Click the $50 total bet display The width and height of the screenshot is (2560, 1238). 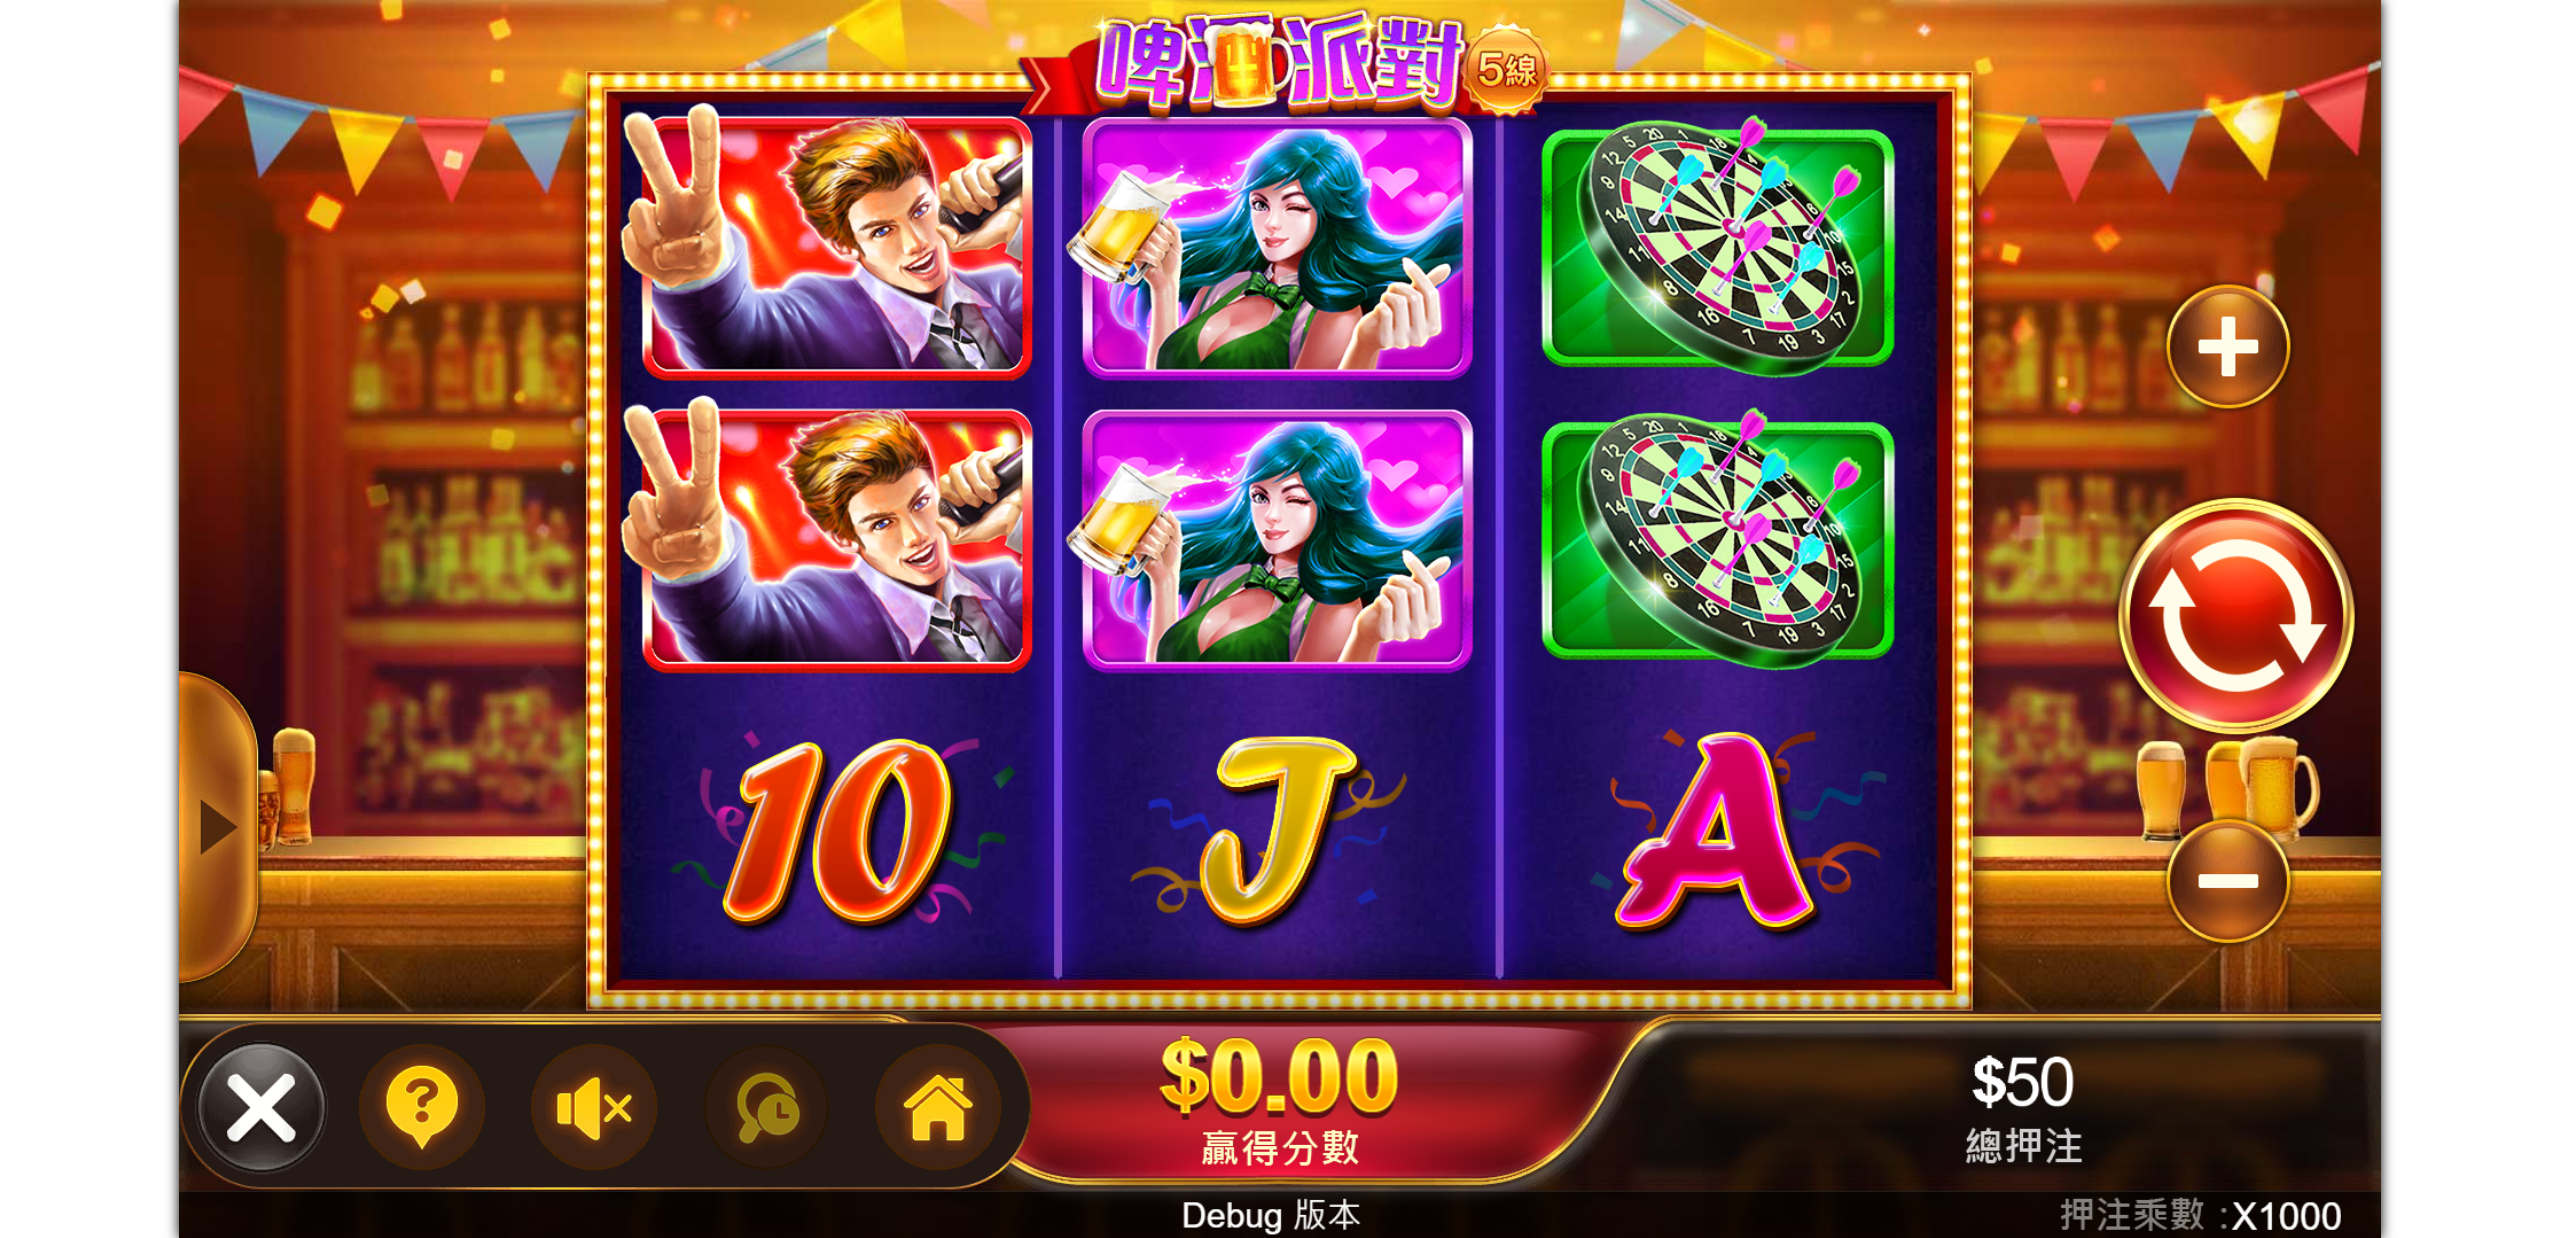pyautogui.click(x=2022, y=1107)
